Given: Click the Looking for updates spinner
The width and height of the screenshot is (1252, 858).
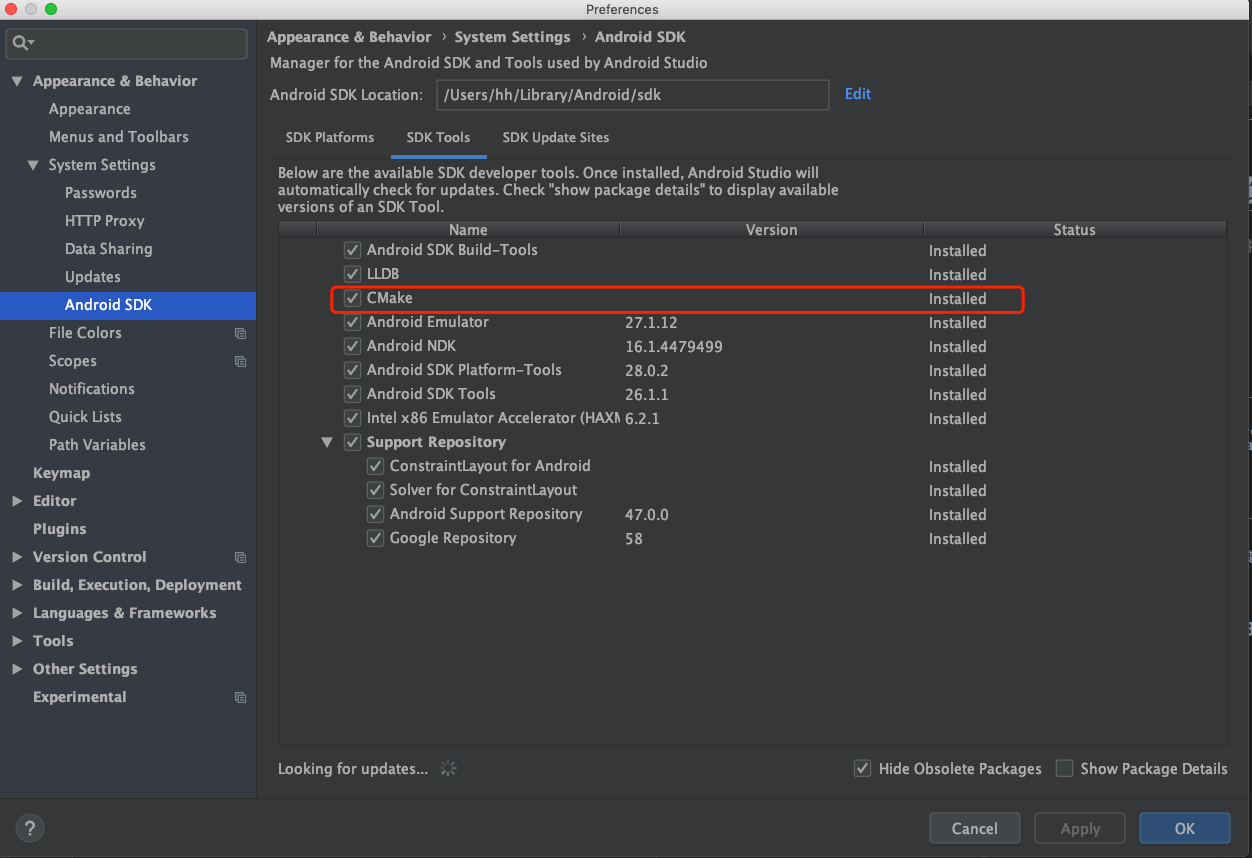Looking at the screenshot, I should [448, 768].
